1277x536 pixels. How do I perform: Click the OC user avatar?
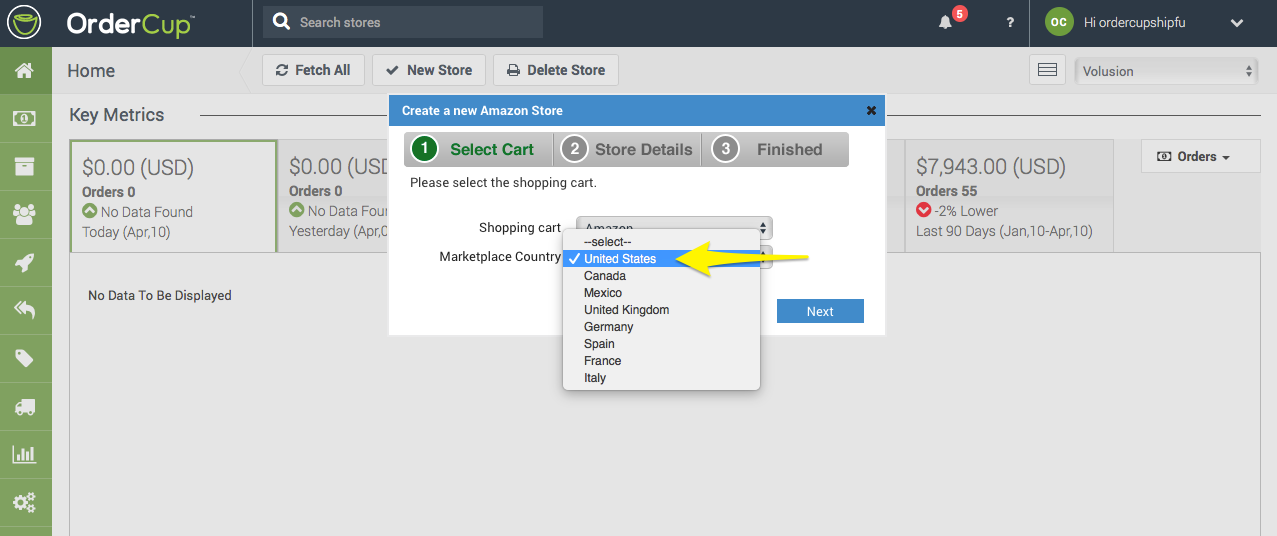coord(1059,22)
